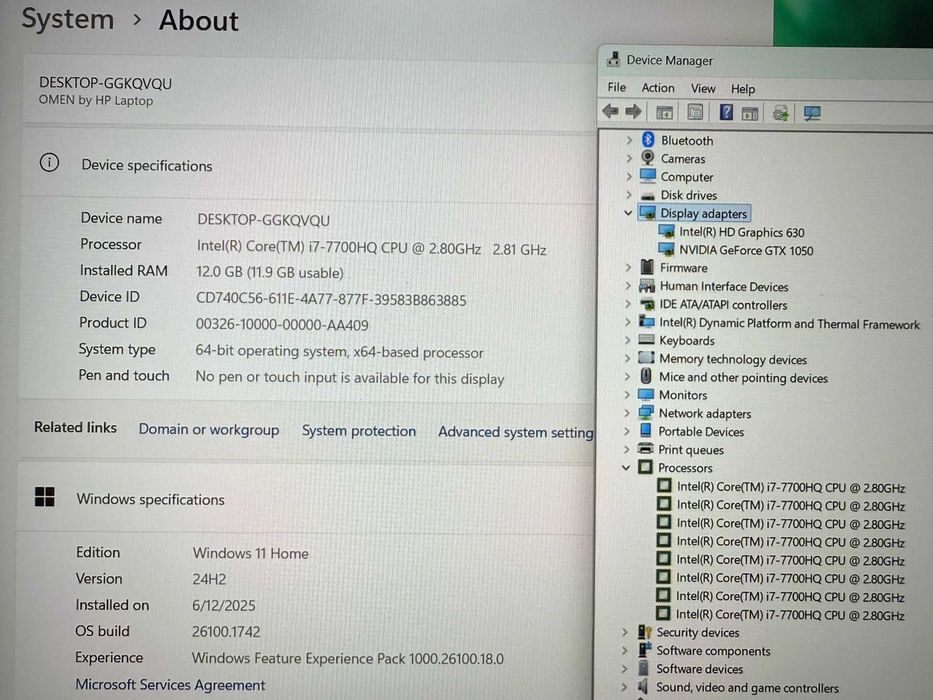The height and width of the screenshot is (700, 933).
Task: Expand Sound, video and game controllers
Action: (624, 687)
